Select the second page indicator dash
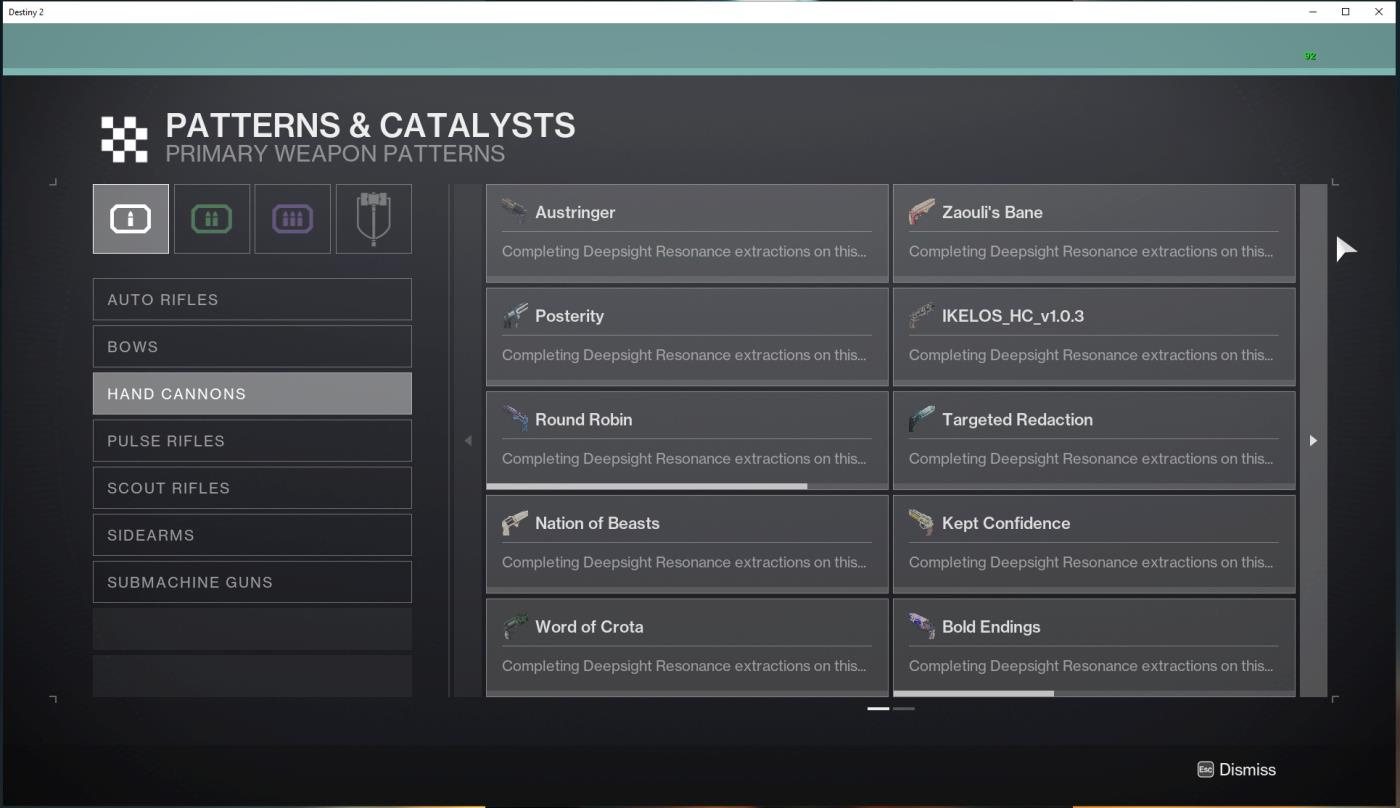The height and width of the screenshot is (808, 1400). (x=903, y=708)
